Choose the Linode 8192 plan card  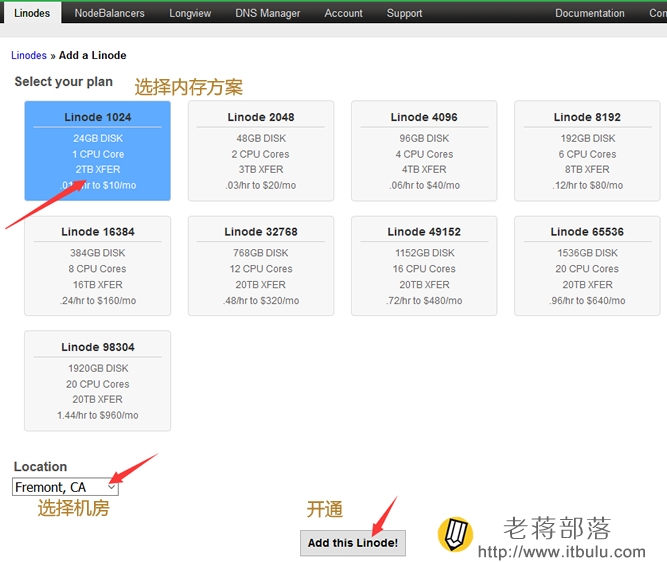coord(587,151)
